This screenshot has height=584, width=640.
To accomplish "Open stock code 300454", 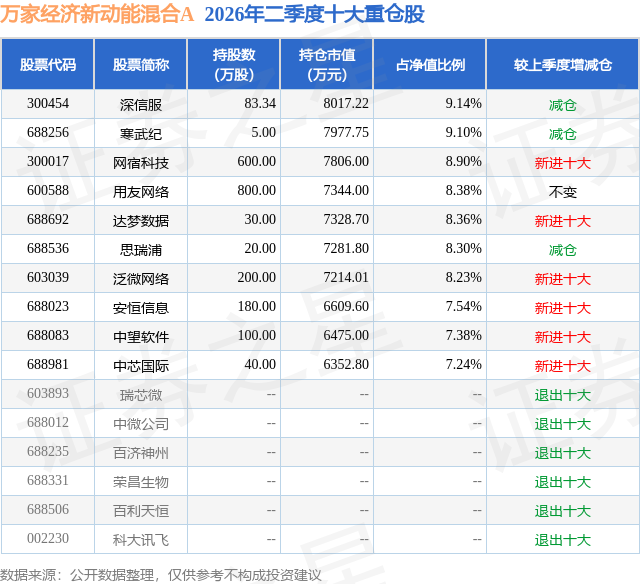I will point(48,104).
